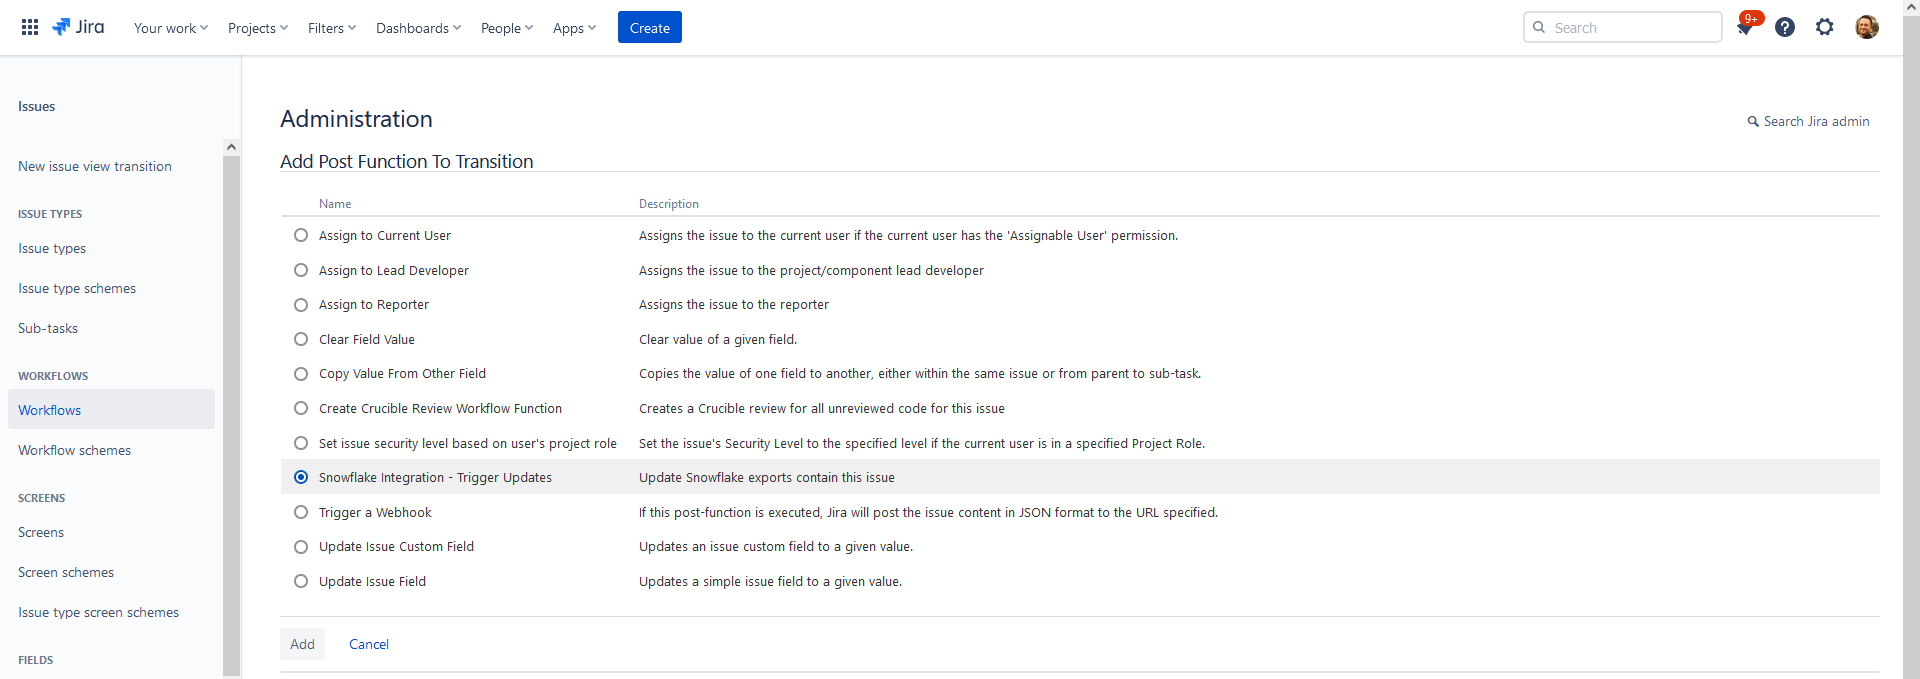Open the notifications bell icon

(x=1745, y=28)
